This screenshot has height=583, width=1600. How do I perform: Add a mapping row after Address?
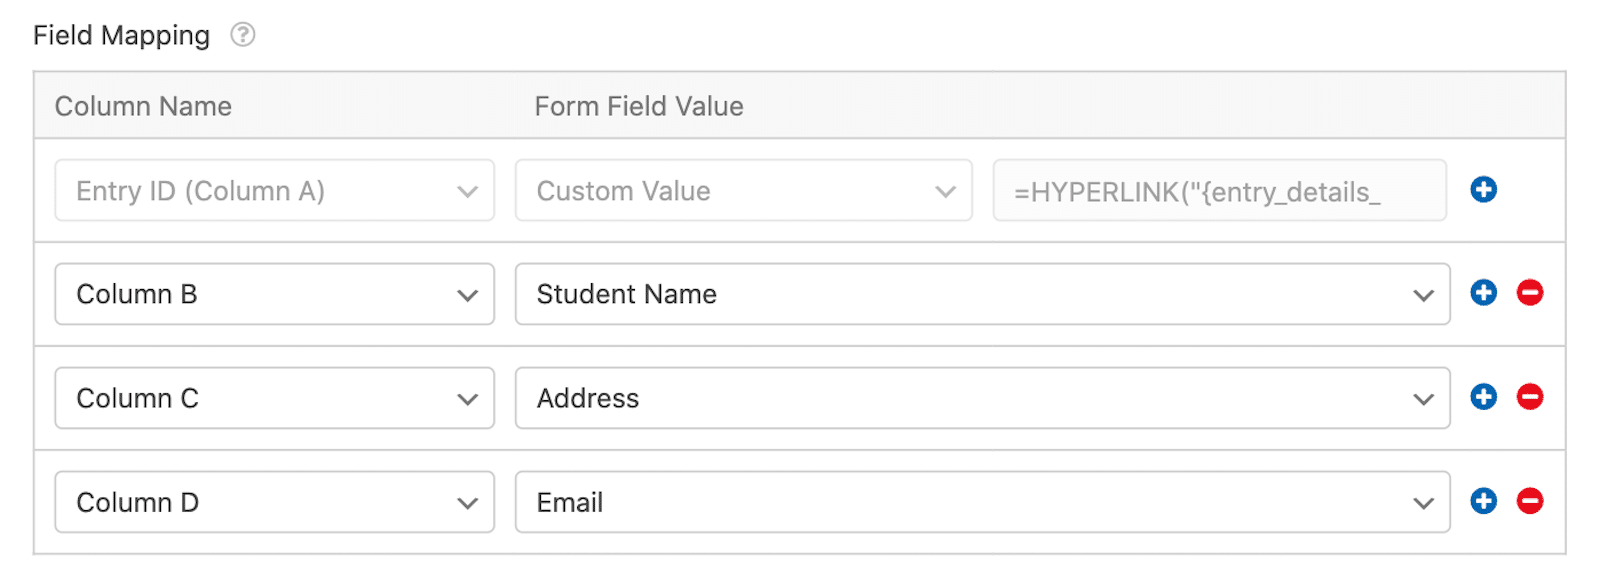[1483, 397]
